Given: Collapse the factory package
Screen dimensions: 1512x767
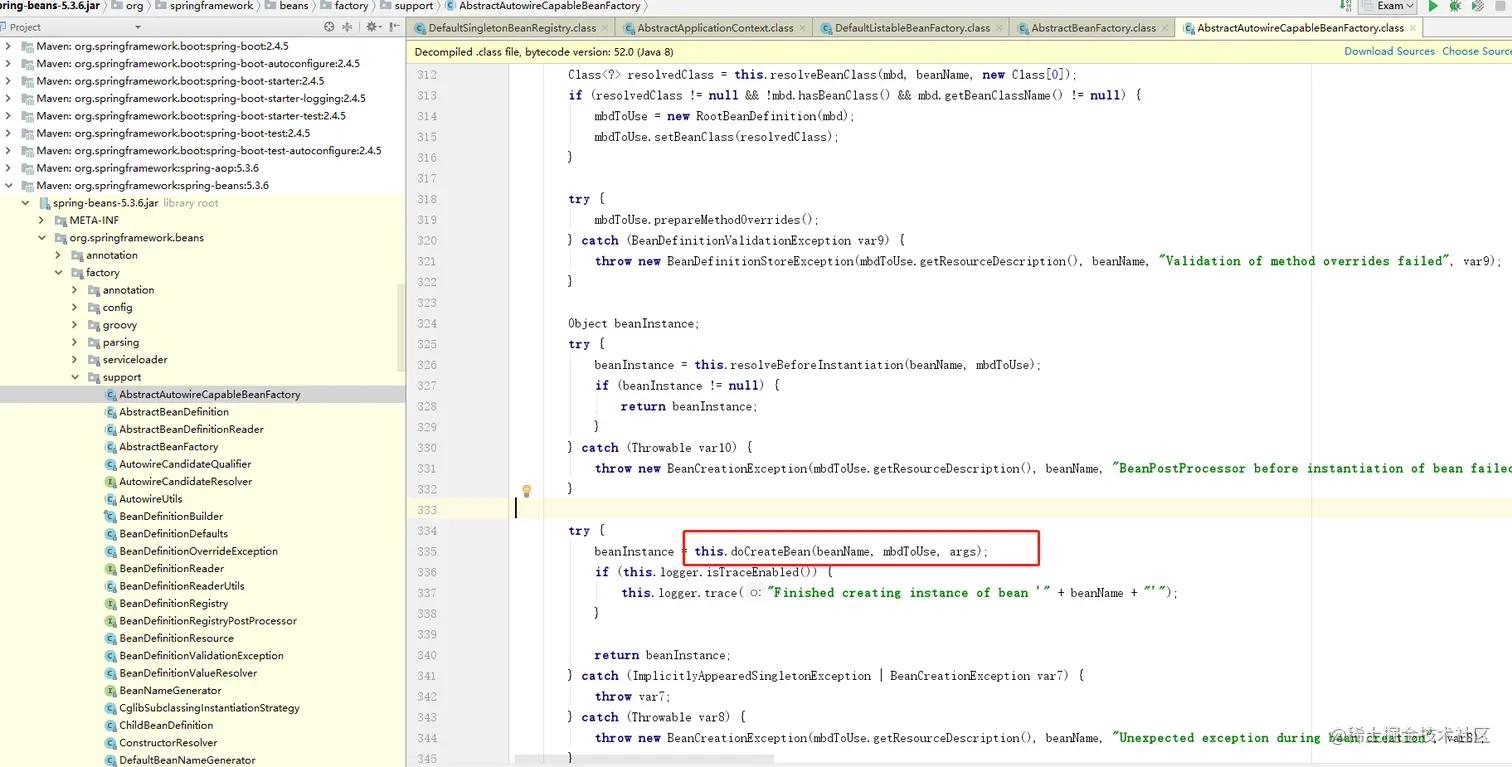Looking at the screenshot, I should point(58,273).
